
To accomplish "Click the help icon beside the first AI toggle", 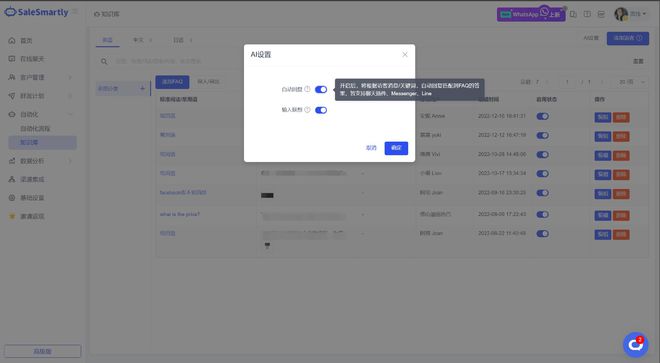I will pyautogui.click(x=307, y=89).
